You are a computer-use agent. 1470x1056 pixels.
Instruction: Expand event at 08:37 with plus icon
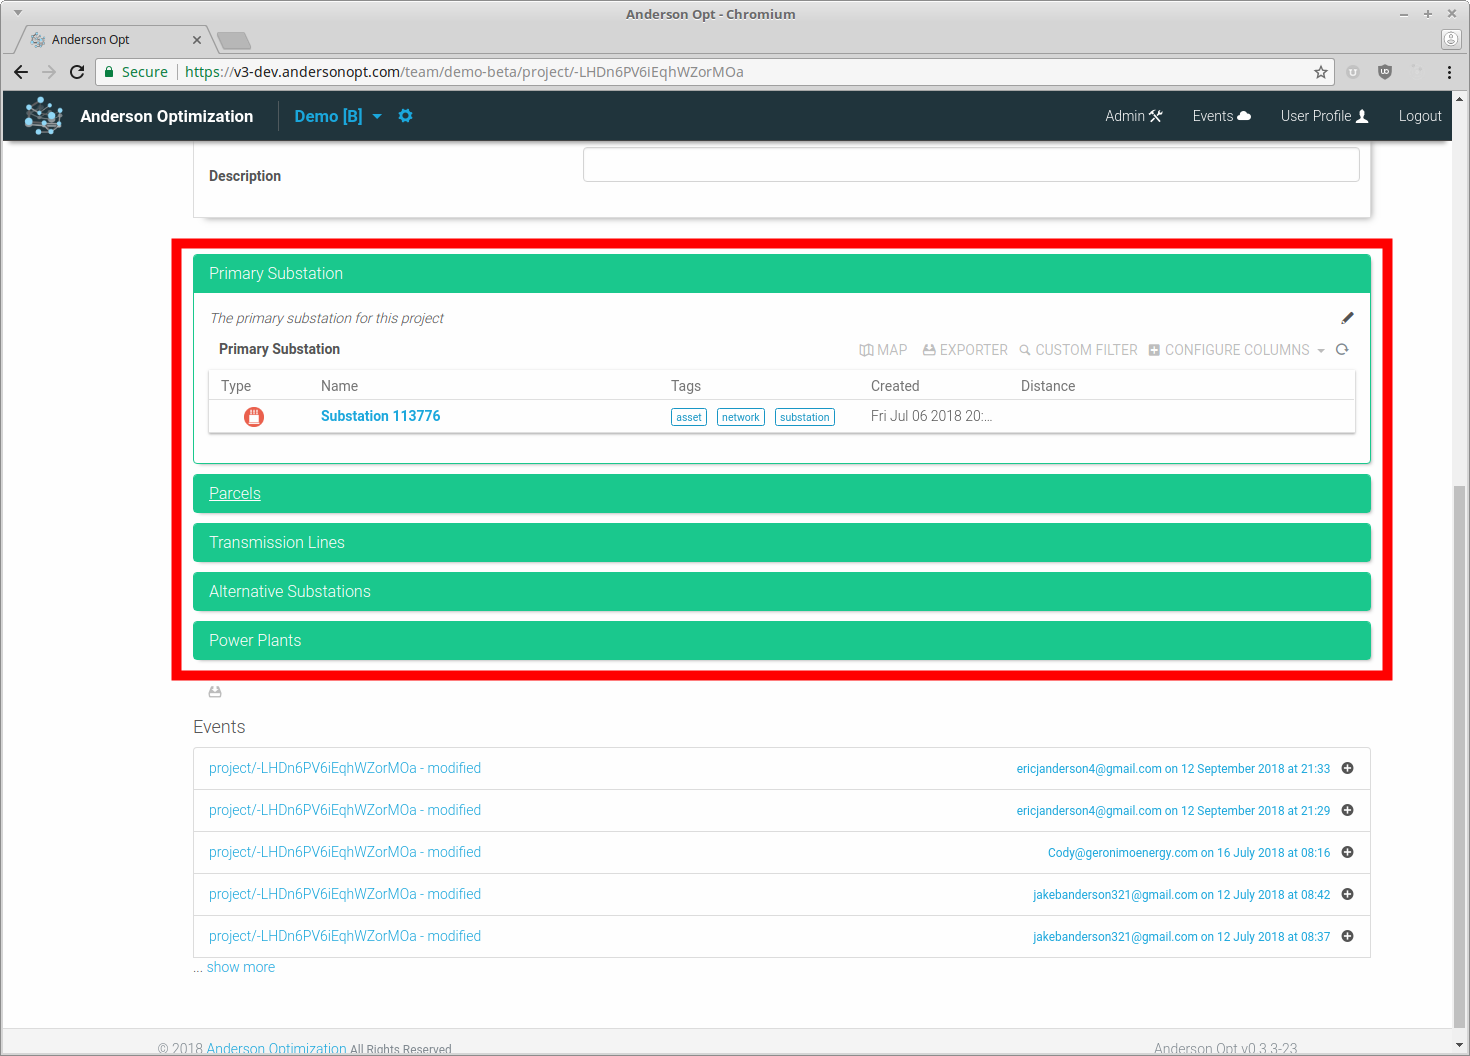pos(1347,936)
